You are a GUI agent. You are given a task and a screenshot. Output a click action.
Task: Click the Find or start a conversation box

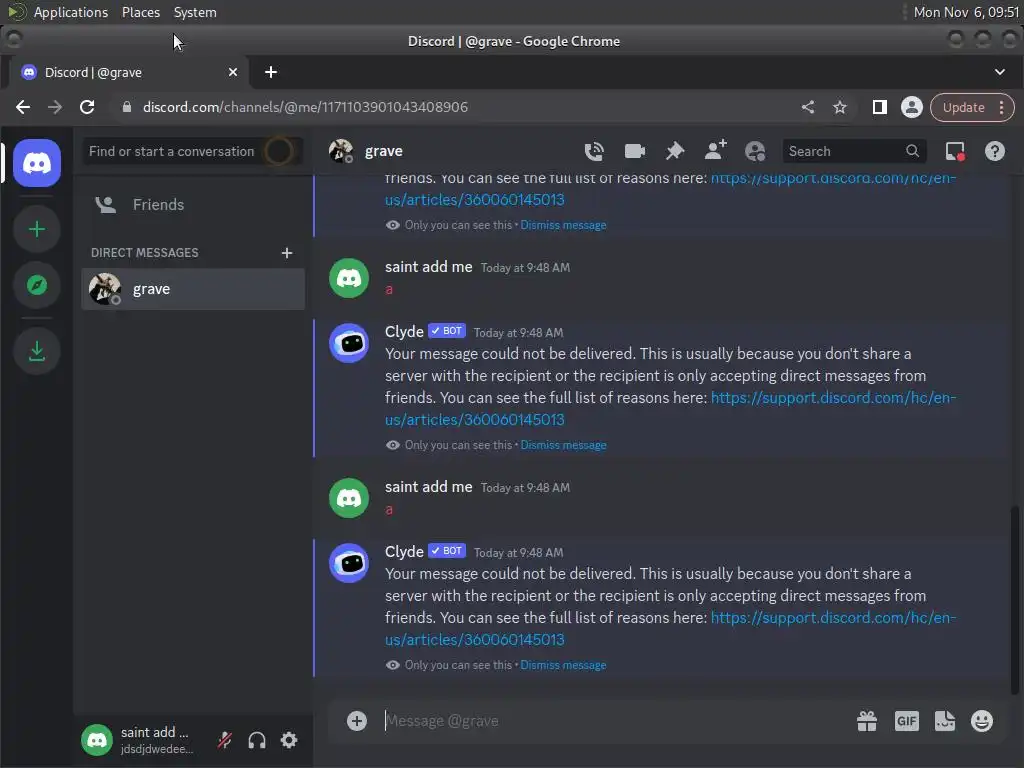click(x=193, y=152)
